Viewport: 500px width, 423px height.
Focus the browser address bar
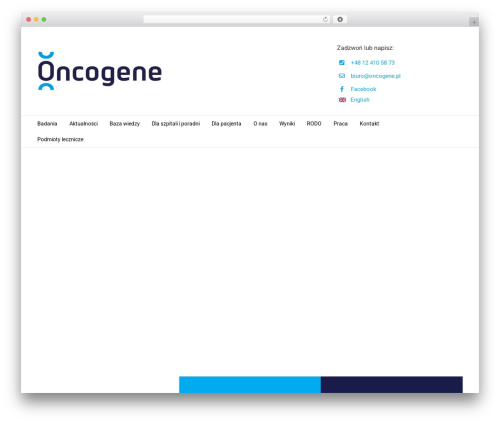pos(237,19)
